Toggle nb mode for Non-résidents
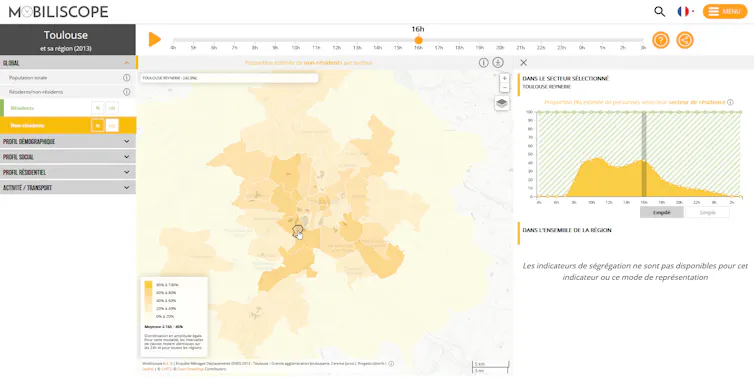This screenshot has width=754, height=379. [112, 126]
